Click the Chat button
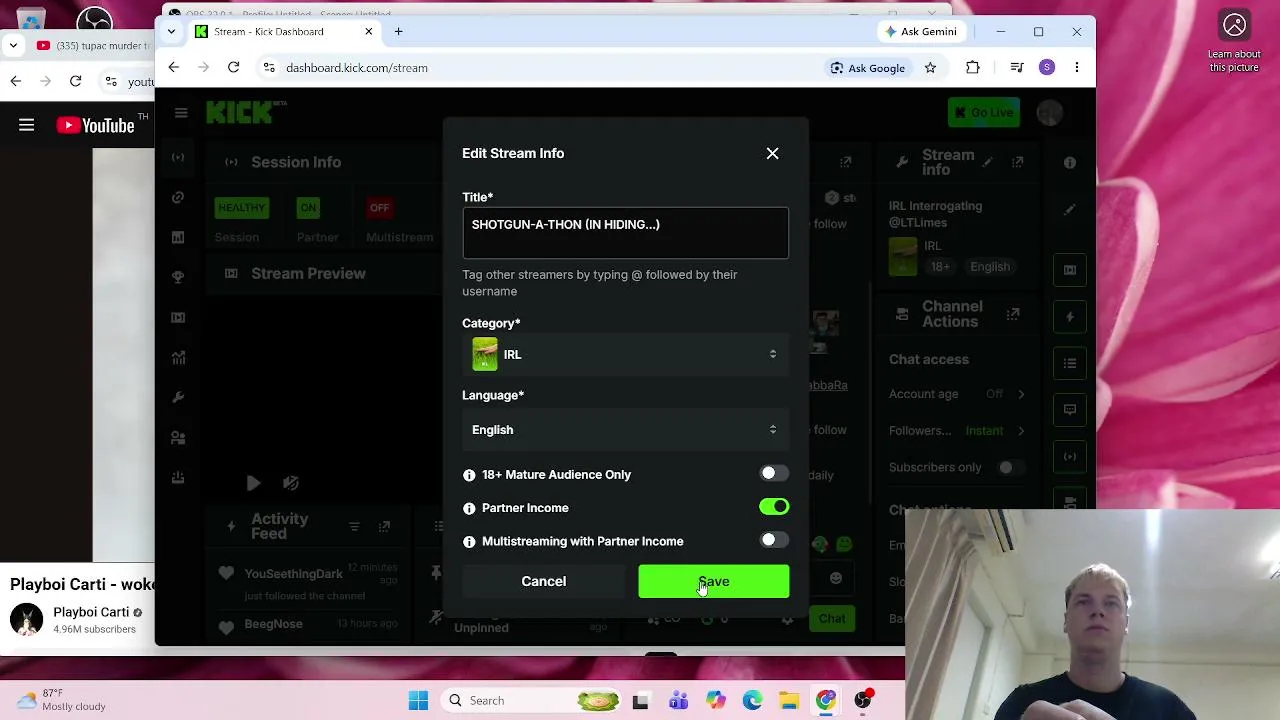Viewport: 1280px width, 720px height. pyautogui.click(x=832, y=618)
